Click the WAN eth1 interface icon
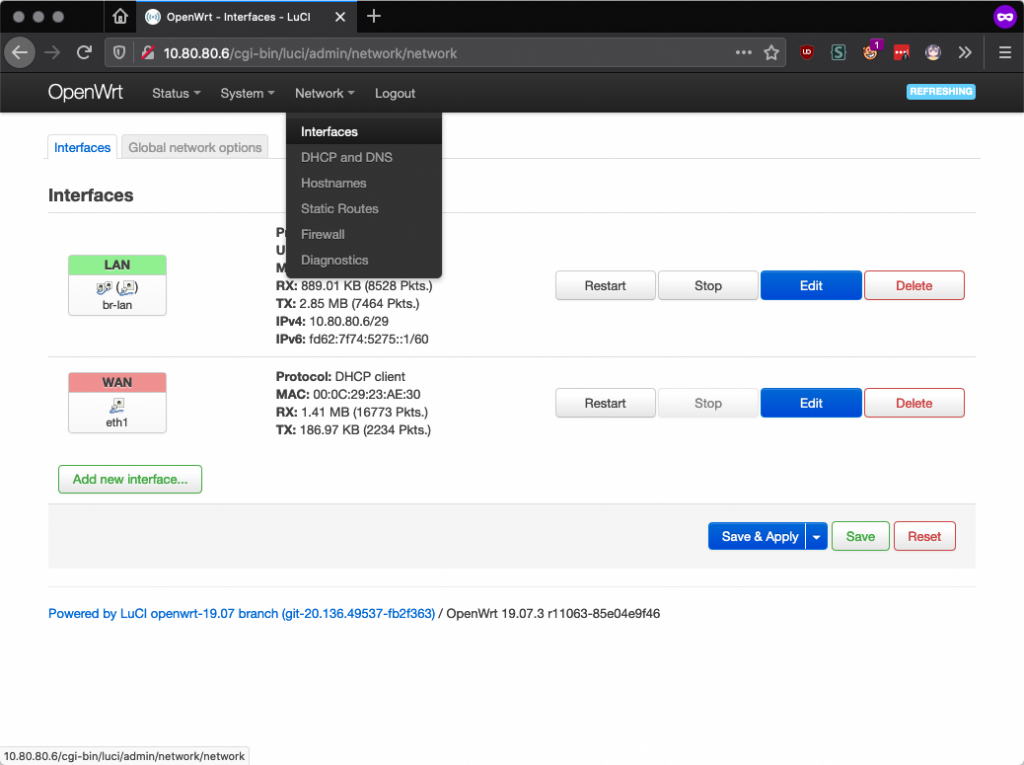Screen dimensions: 1024x765 [x=117, y=406]
